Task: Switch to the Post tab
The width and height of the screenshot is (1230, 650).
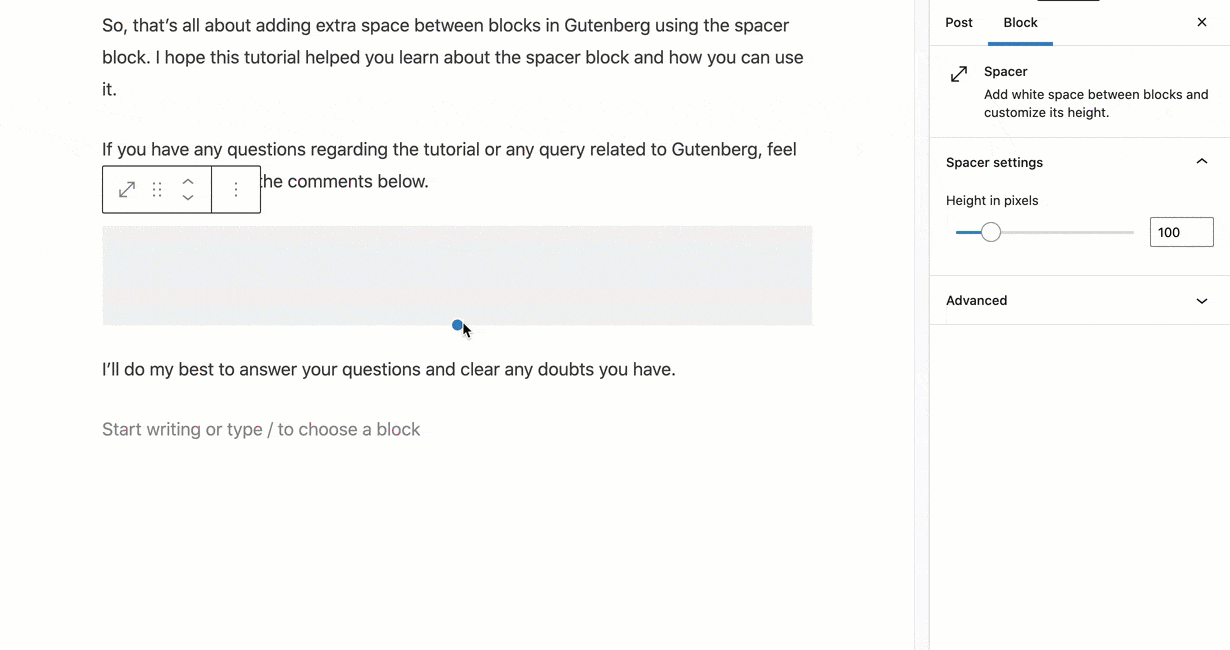Action: (958, 22)
